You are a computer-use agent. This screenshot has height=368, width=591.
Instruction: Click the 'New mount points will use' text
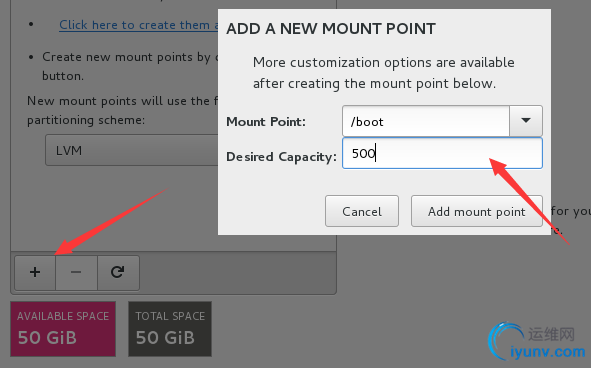[x=122, y=101]
